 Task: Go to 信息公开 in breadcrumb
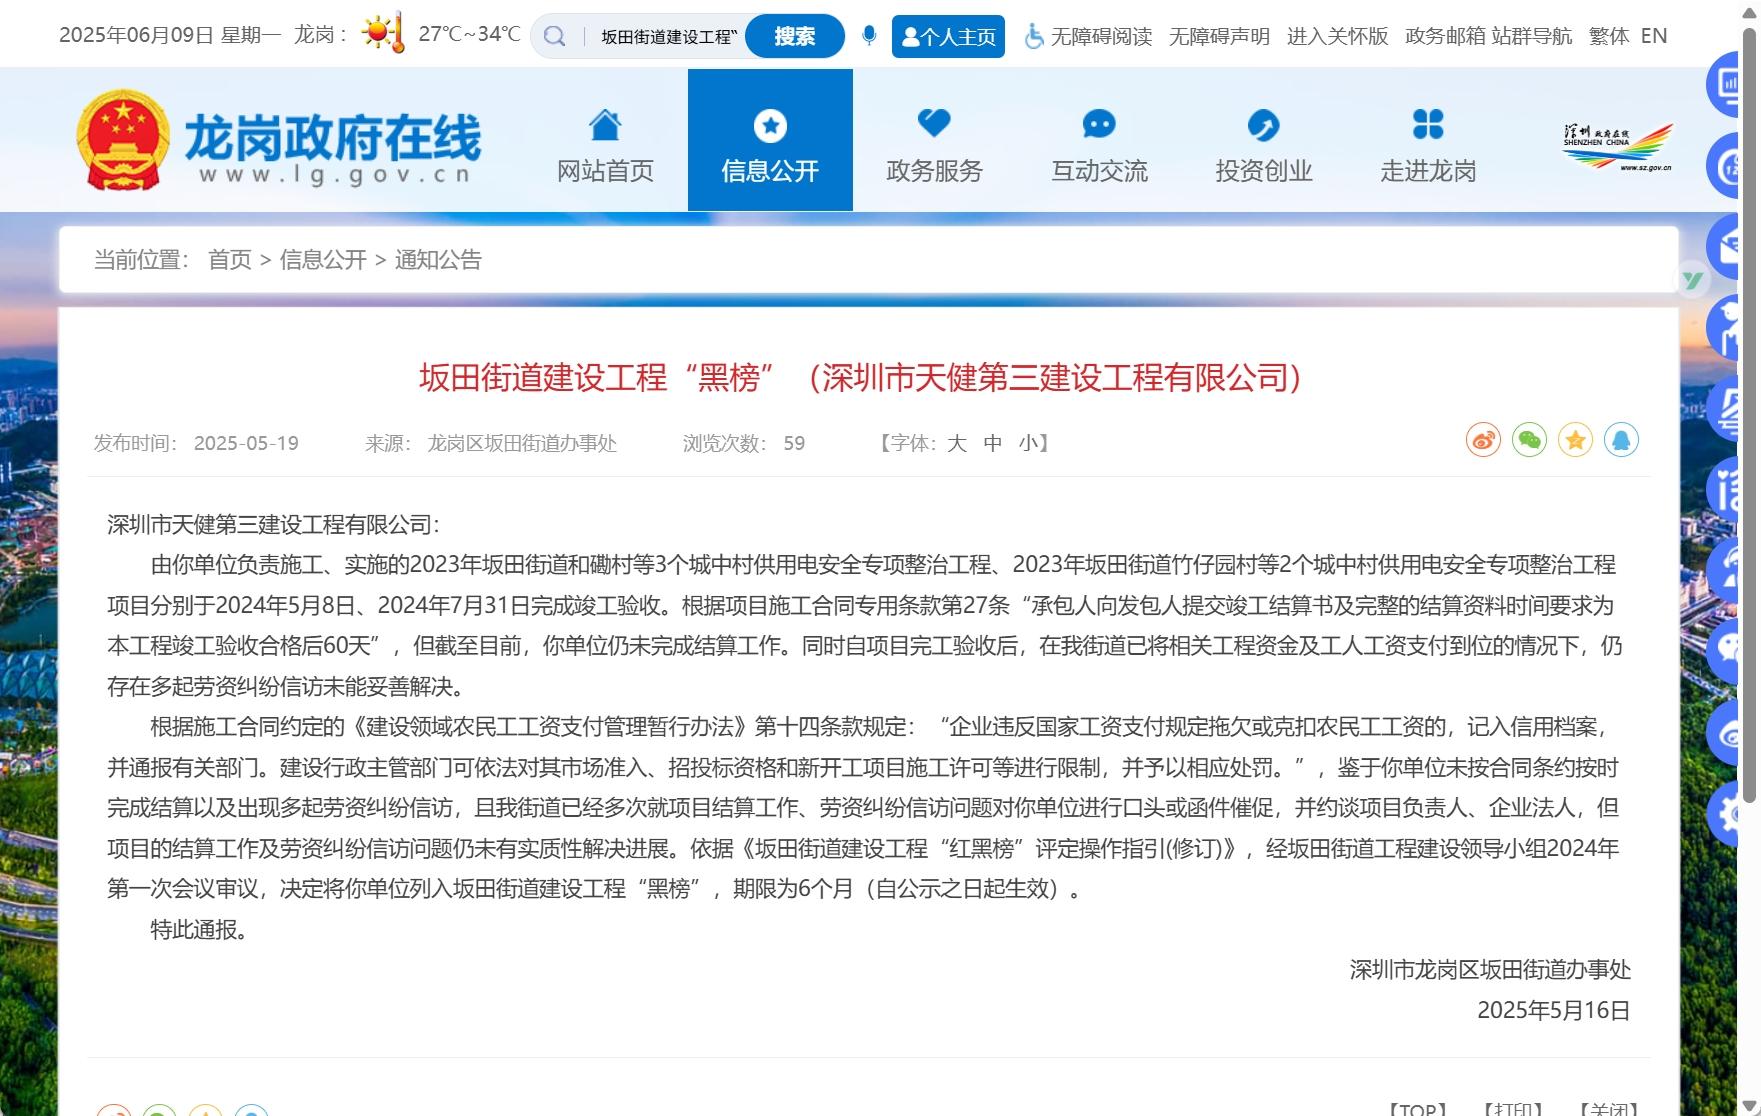pos(323,260)
